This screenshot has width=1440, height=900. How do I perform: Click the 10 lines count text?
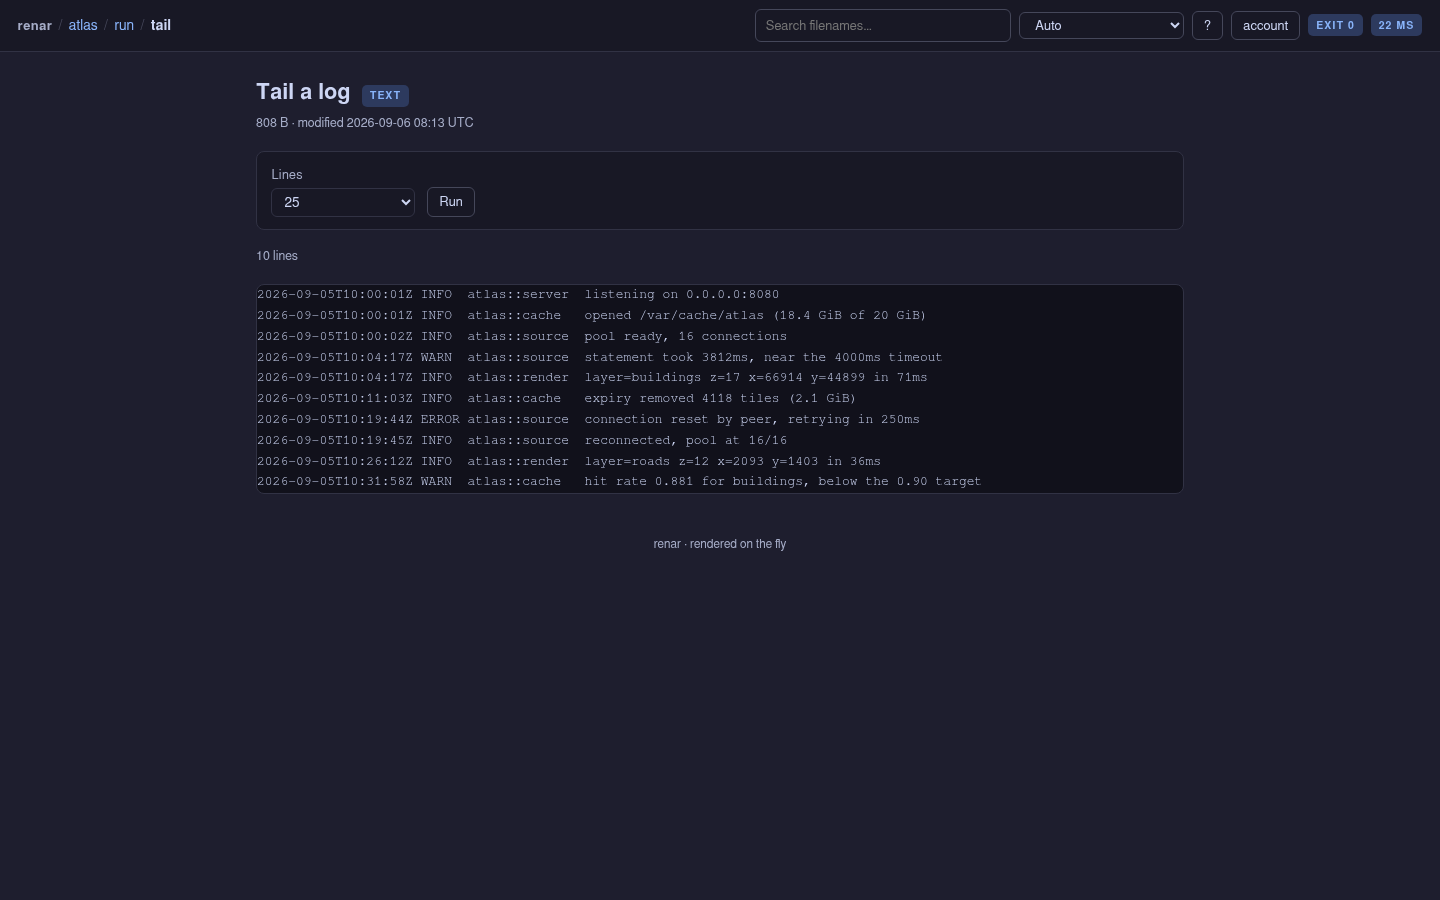coord(277,256)
